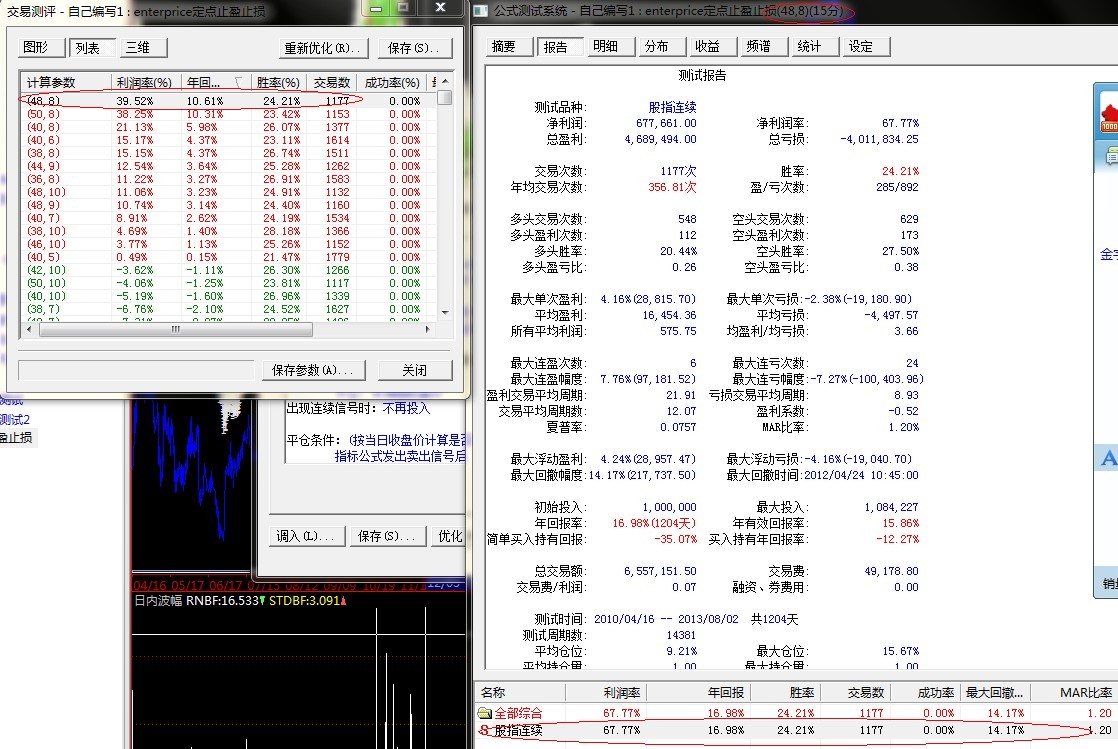The image size is (1118, 749).
Task: Click the 公式测试系统 window title icon
Action: pyautogui.click(x=481, y=10)
